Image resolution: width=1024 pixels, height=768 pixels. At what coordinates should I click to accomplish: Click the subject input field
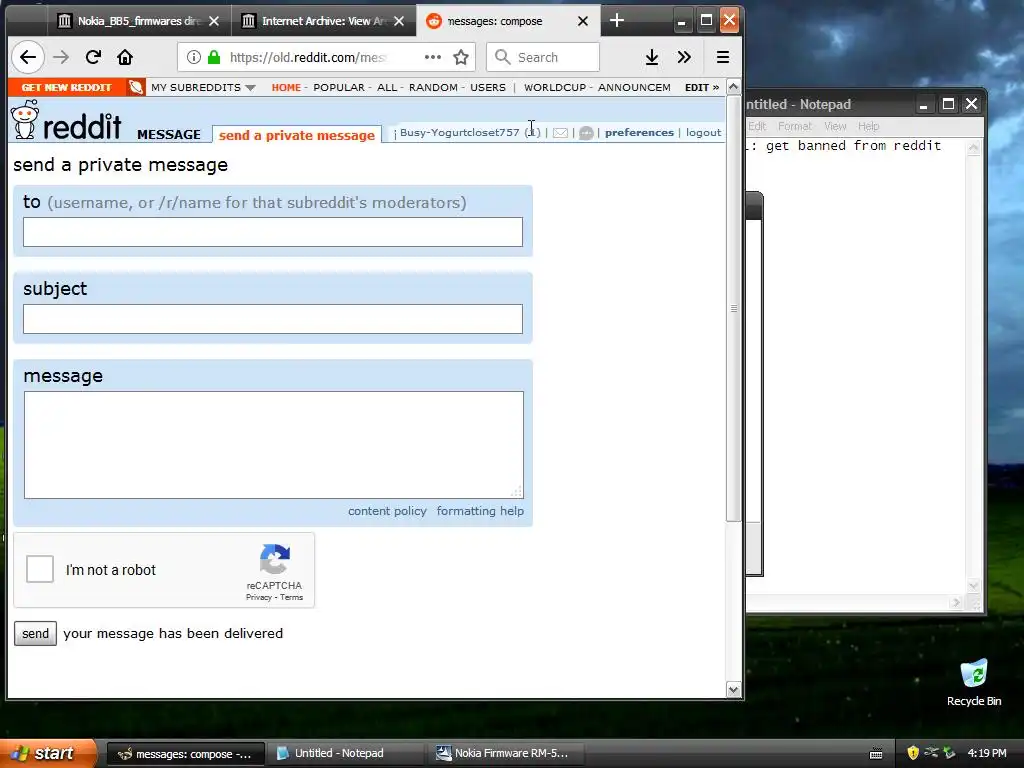273,319
